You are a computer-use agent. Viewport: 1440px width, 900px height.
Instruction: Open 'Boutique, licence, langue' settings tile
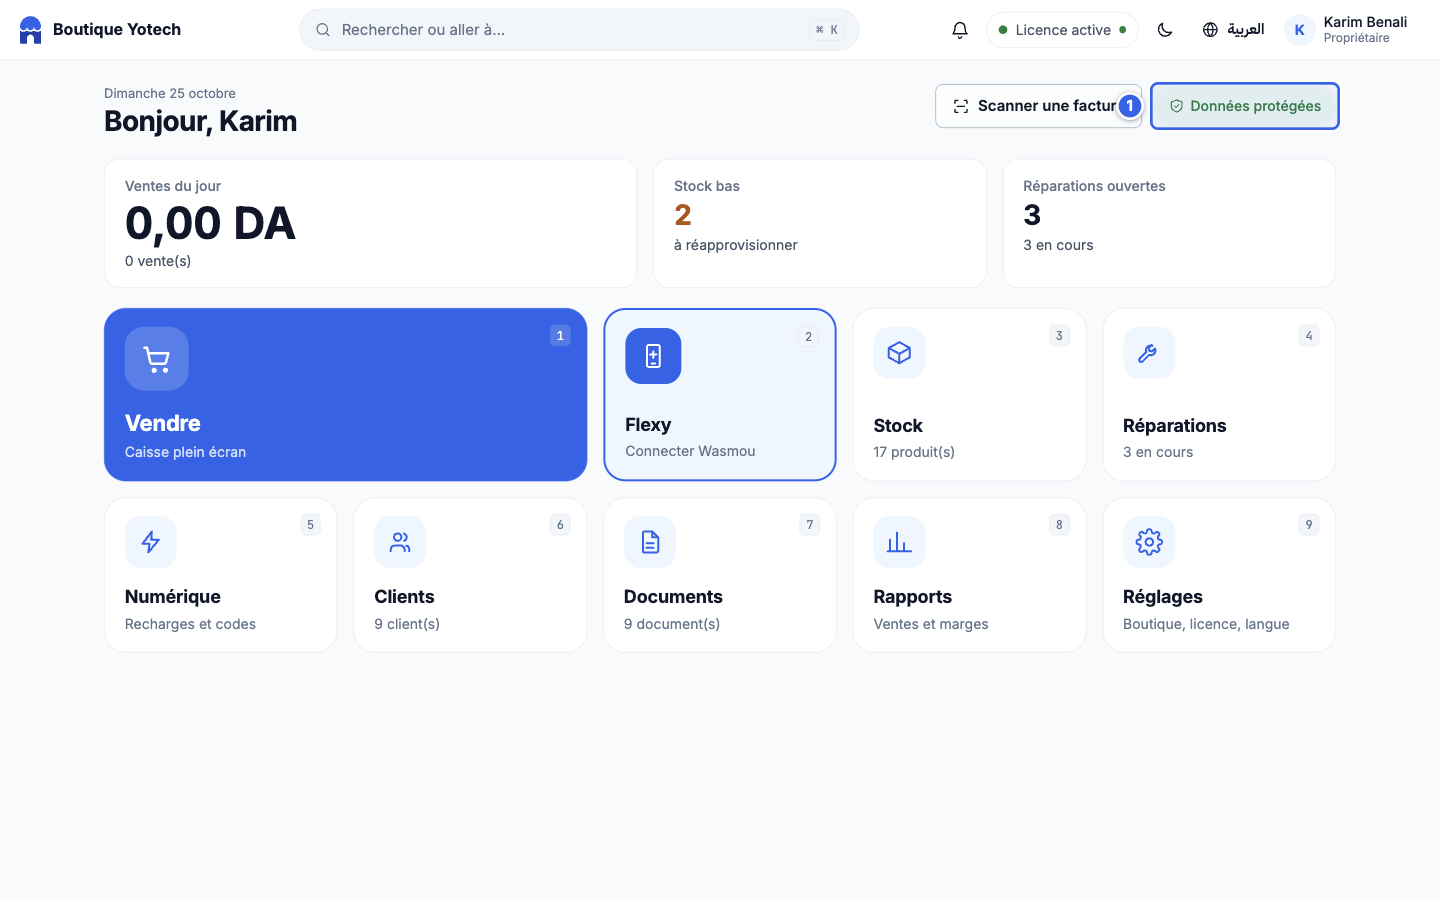[1219, 575]
